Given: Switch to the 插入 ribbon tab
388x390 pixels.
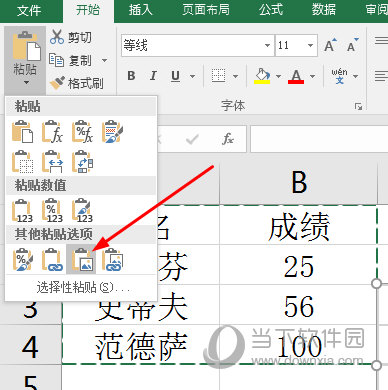Looking at the screenshot, I should (x=141, y=10).
